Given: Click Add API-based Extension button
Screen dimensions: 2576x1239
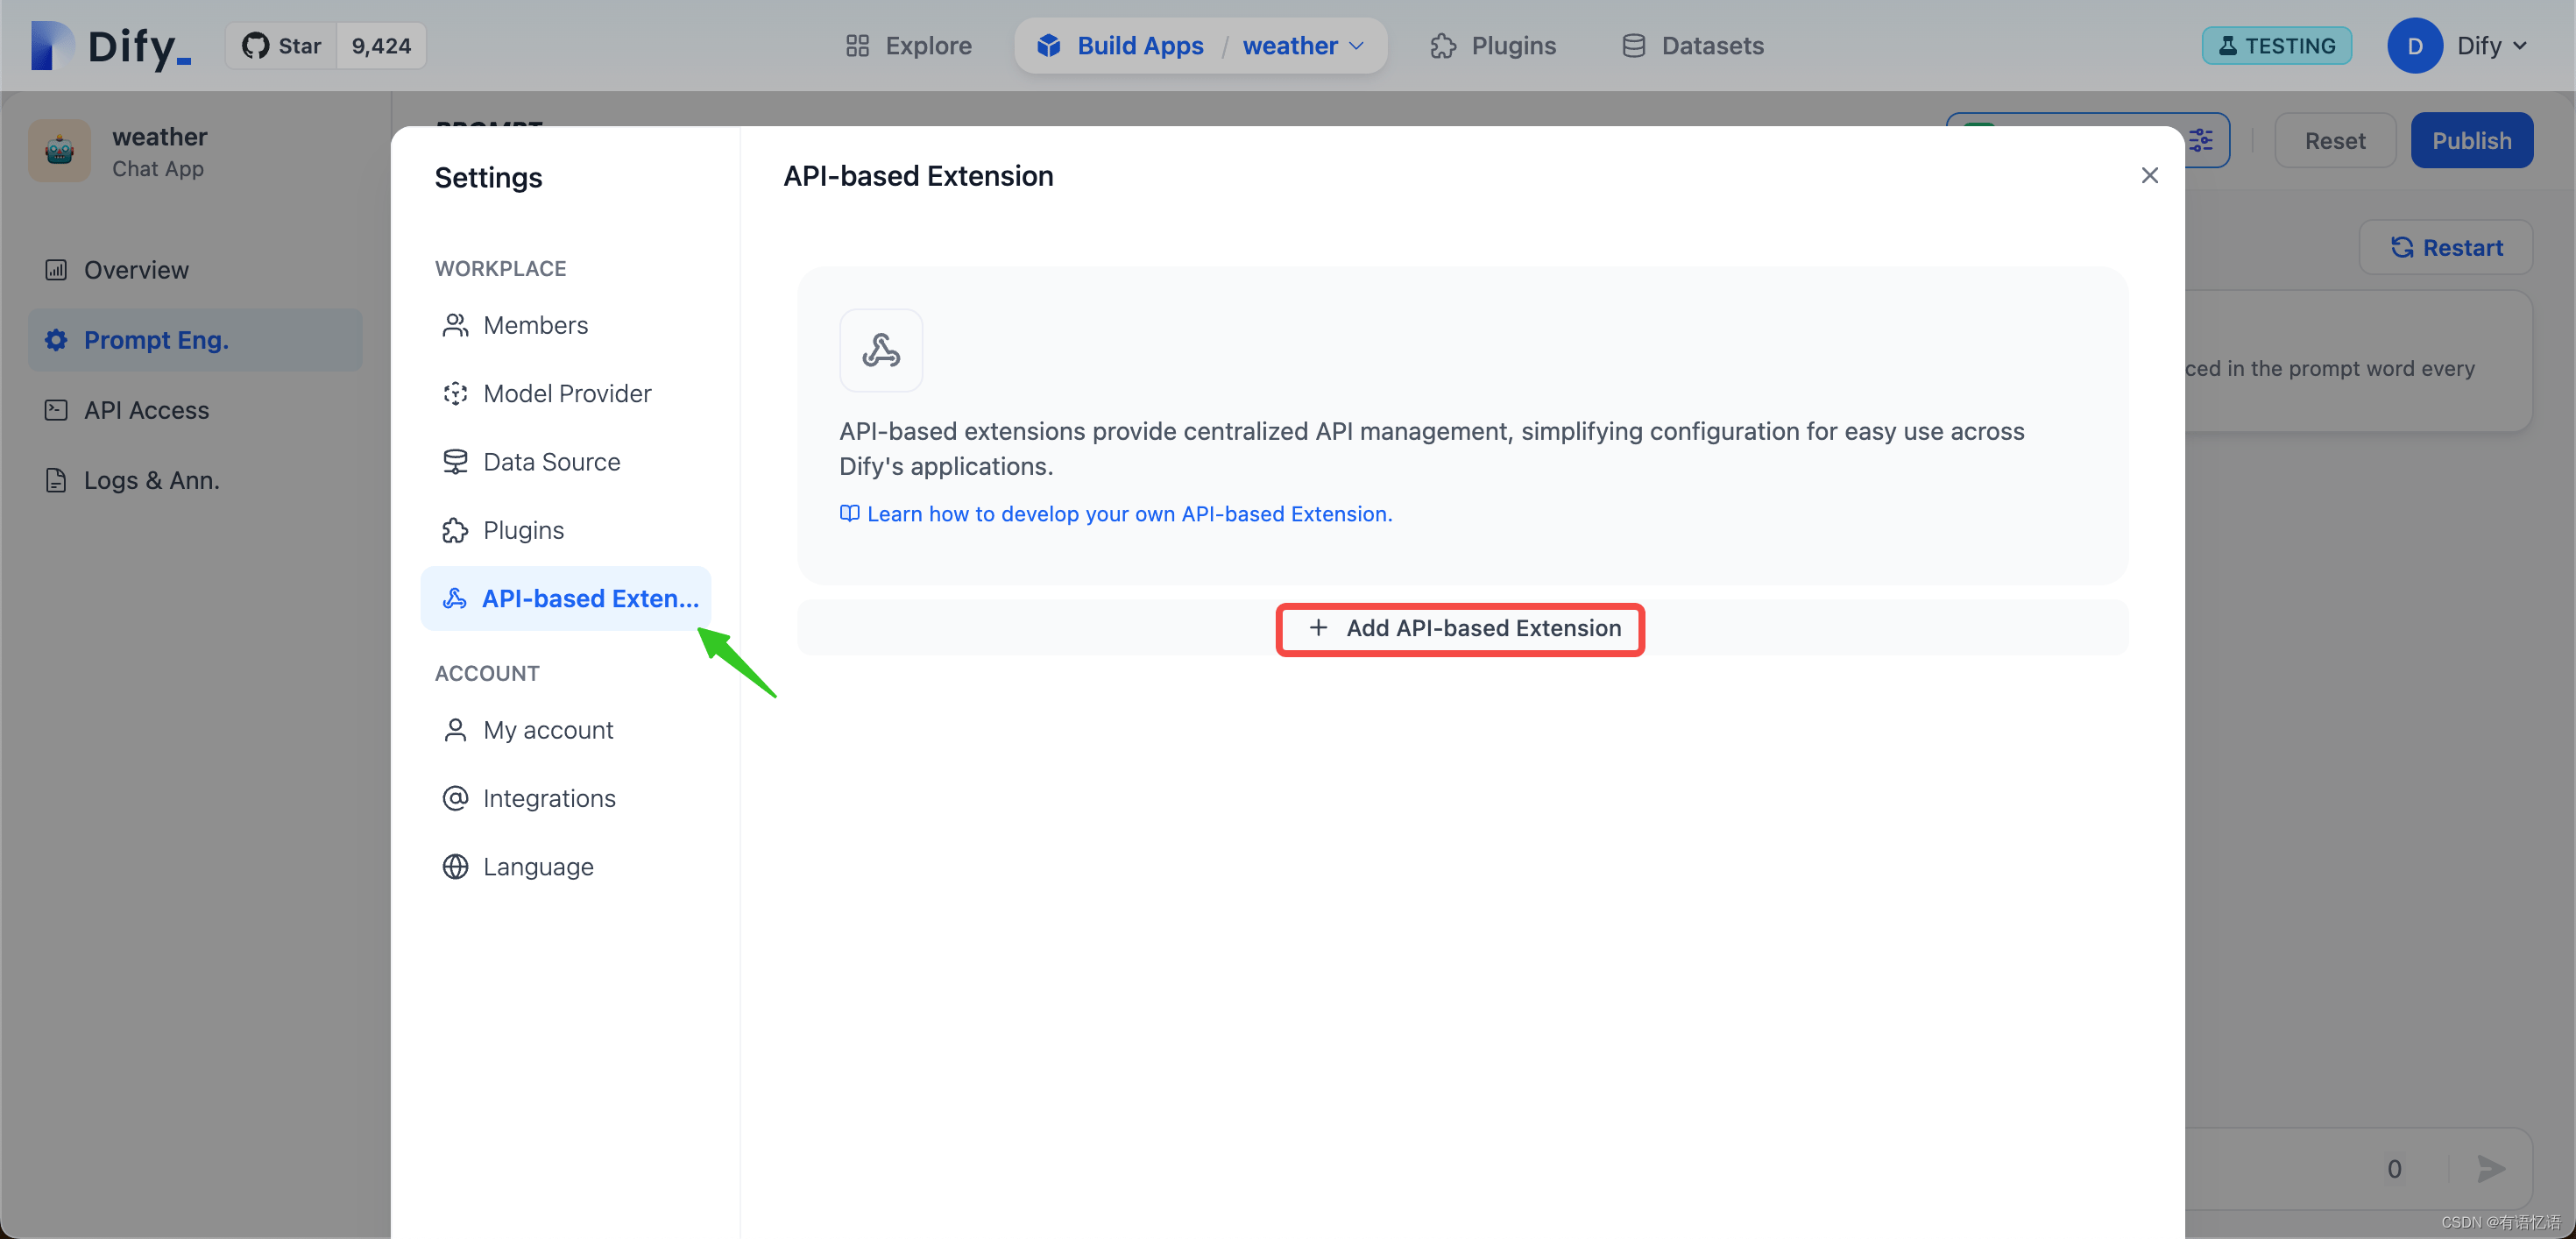Looking at the screenshot, I should 1462,627.
